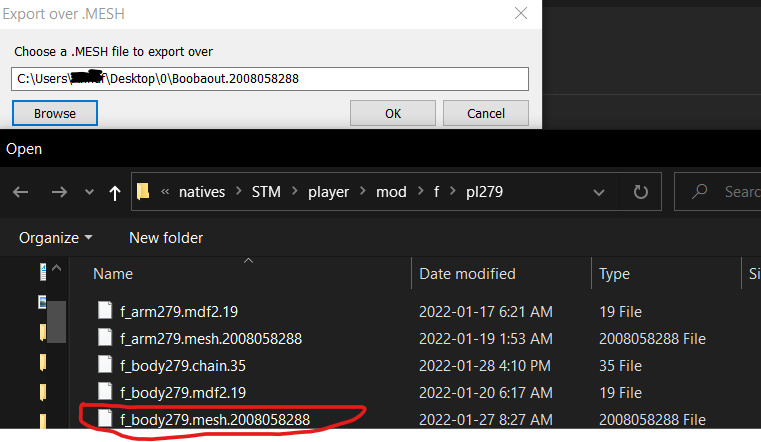Create a New folder

pos(166,238)
